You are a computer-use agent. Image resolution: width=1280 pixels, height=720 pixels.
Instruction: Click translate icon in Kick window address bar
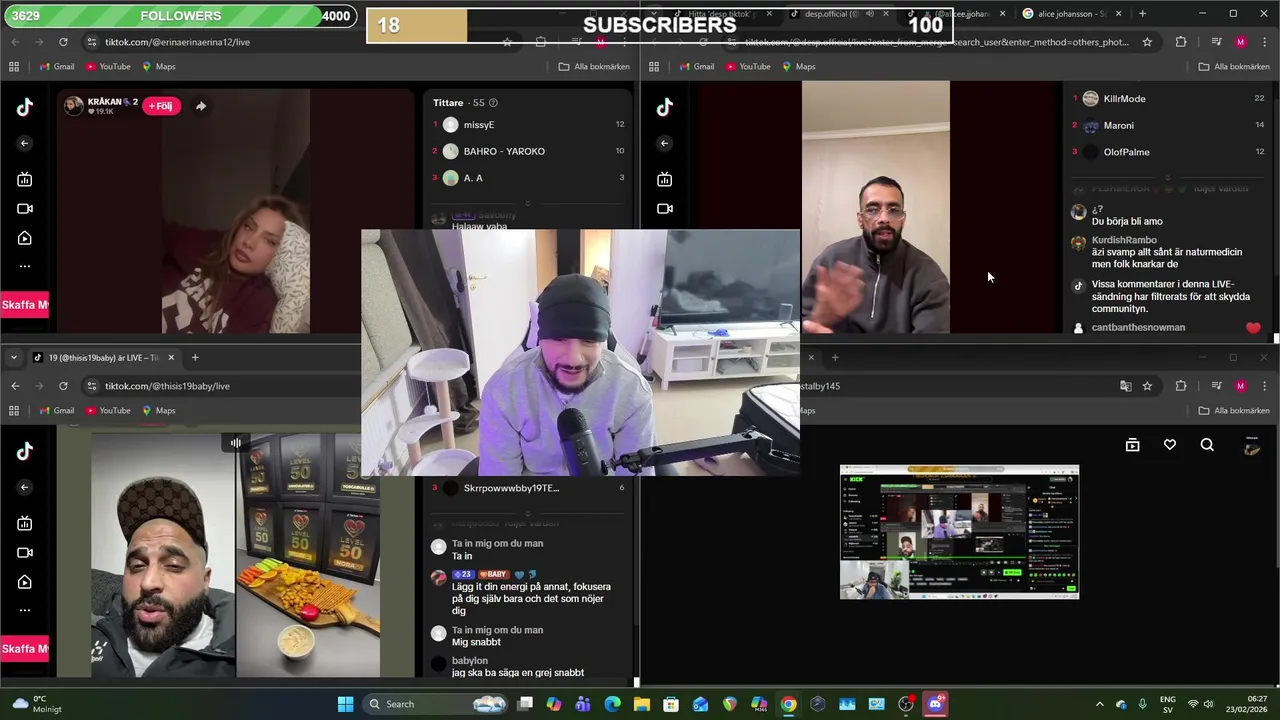pyautogui.click(x=1126, y=386)
